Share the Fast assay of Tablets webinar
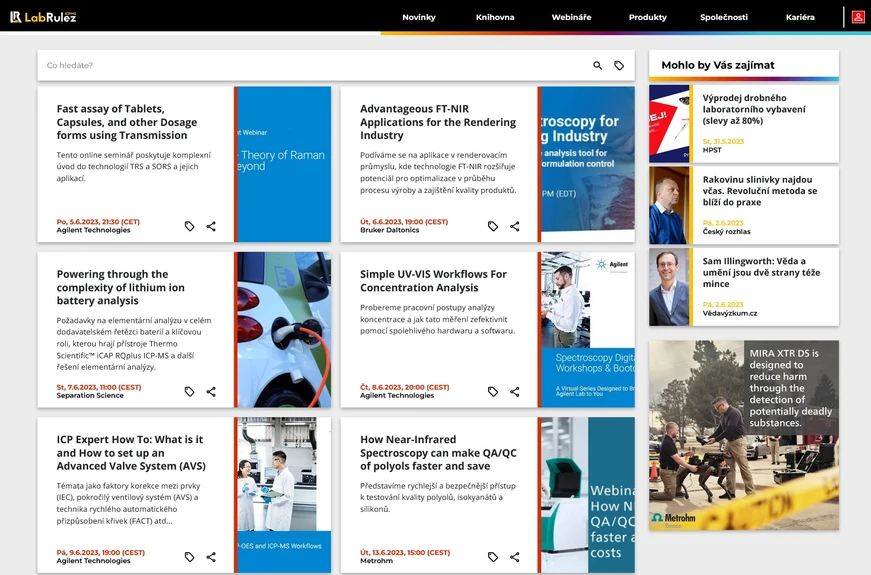The width and height of the screenshot is (871, 575). (x=211, y=226)
